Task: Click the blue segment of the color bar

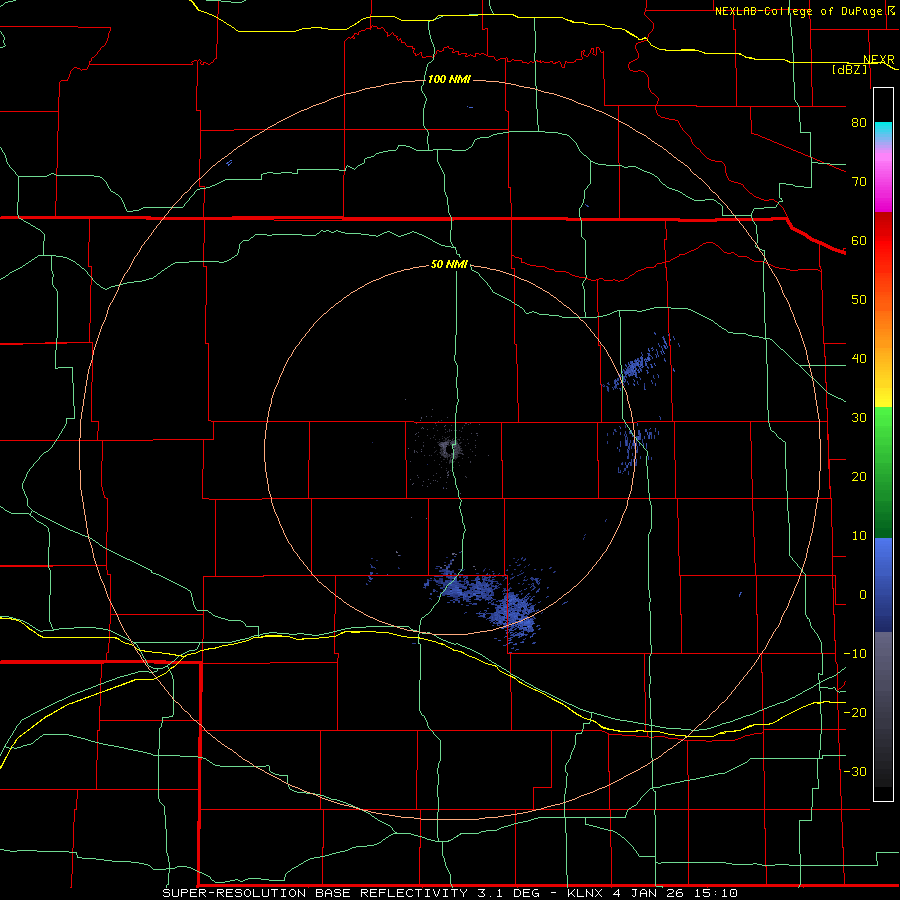Action: (883, 585)
